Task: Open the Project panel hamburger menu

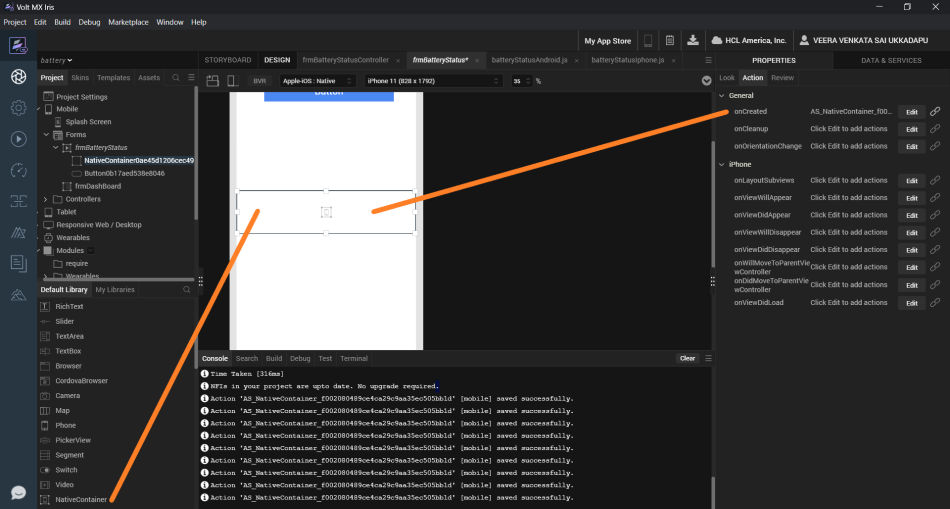Action: pyautogui.click(x=191, y=78)
